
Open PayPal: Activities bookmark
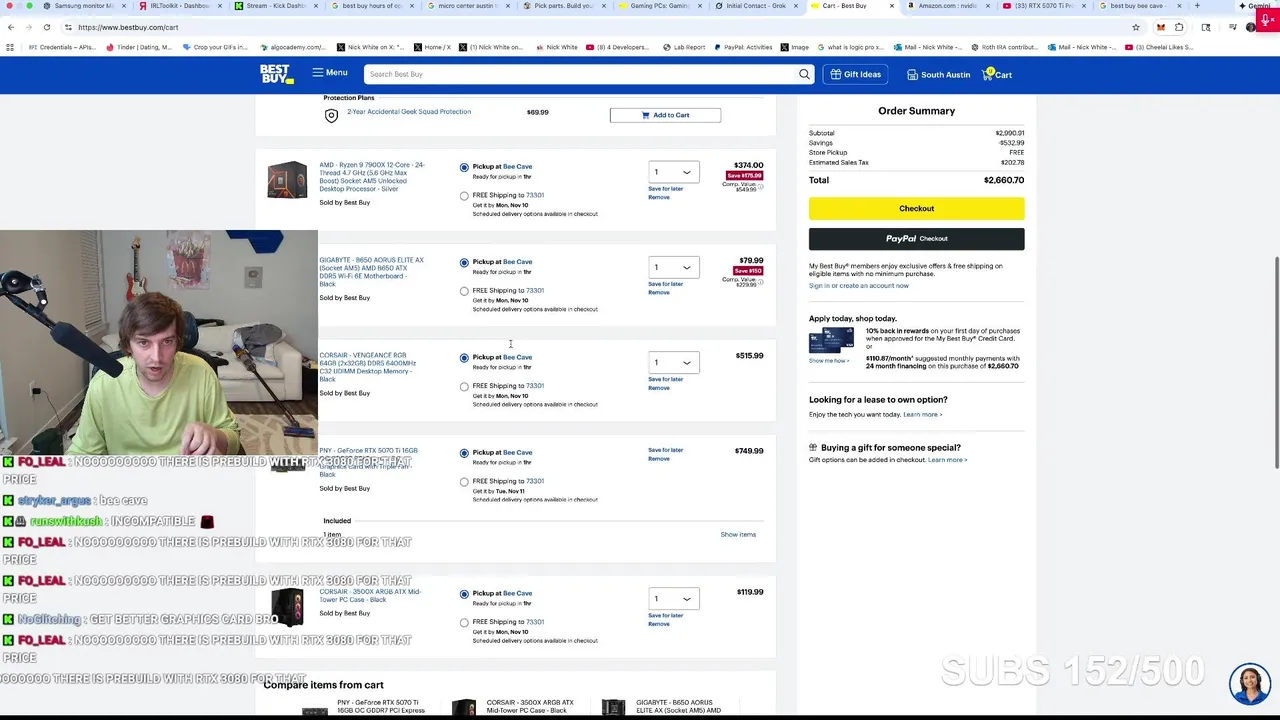(x=745, y=47)
